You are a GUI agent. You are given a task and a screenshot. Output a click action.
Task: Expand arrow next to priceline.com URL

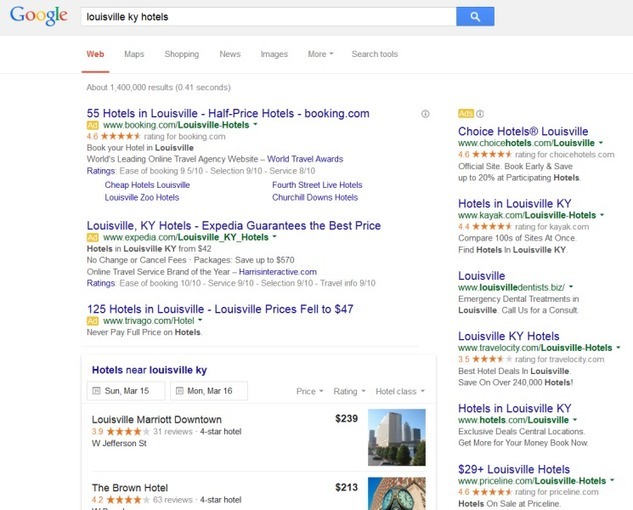tap(612, 481)
